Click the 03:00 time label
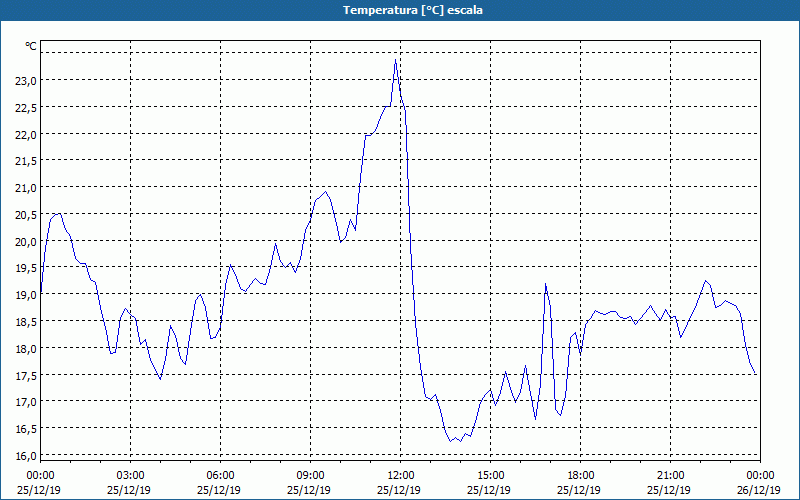 tap(131, 476)
